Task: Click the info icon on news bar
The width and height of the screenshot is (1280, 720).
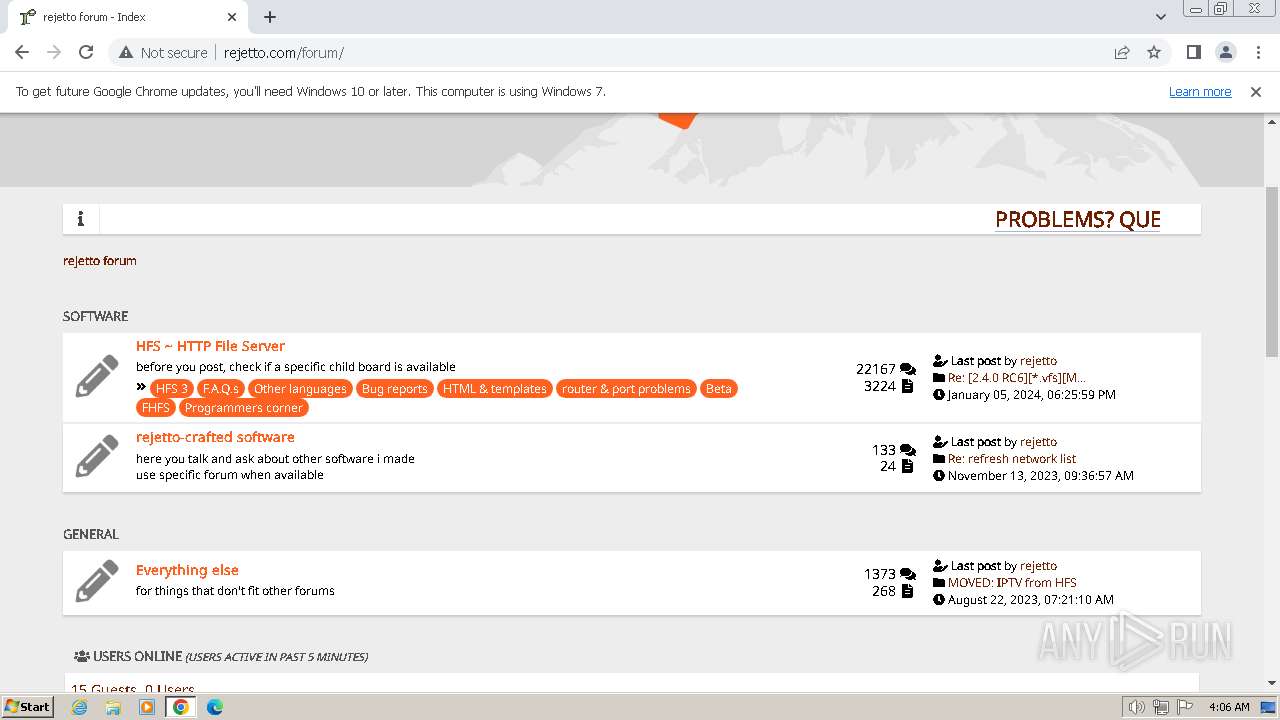Action: pos(81,219)
